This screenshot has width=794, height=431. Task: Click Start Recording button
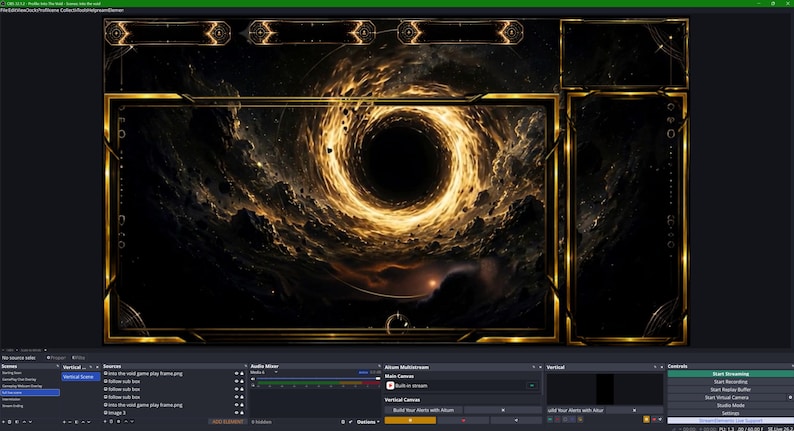730,382
